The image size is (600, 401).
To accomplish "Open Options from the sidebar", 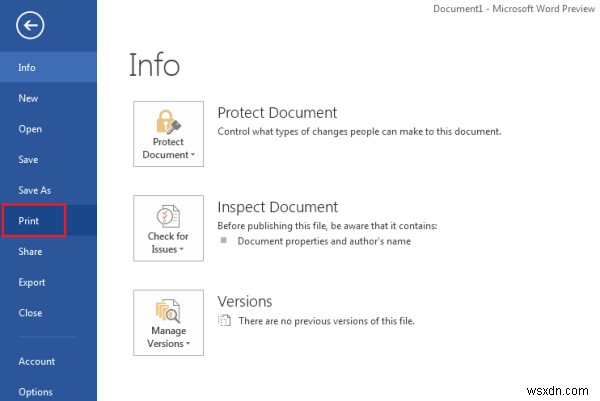I will pyautogui.click(x=48, y=392).
